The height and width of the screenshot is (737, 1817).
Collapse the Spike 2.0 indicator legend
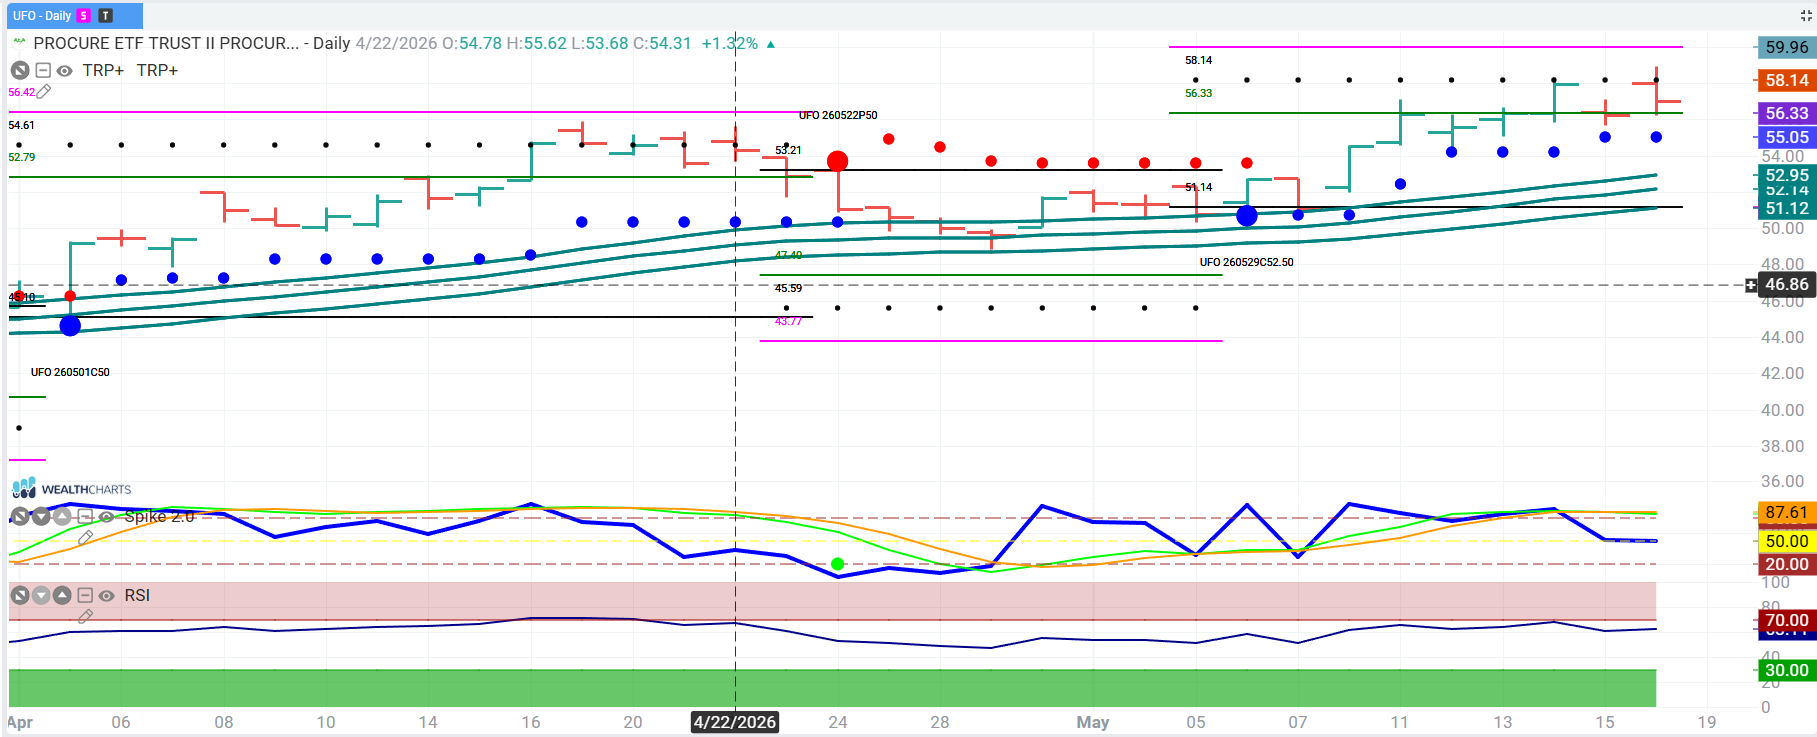[85, 516]
